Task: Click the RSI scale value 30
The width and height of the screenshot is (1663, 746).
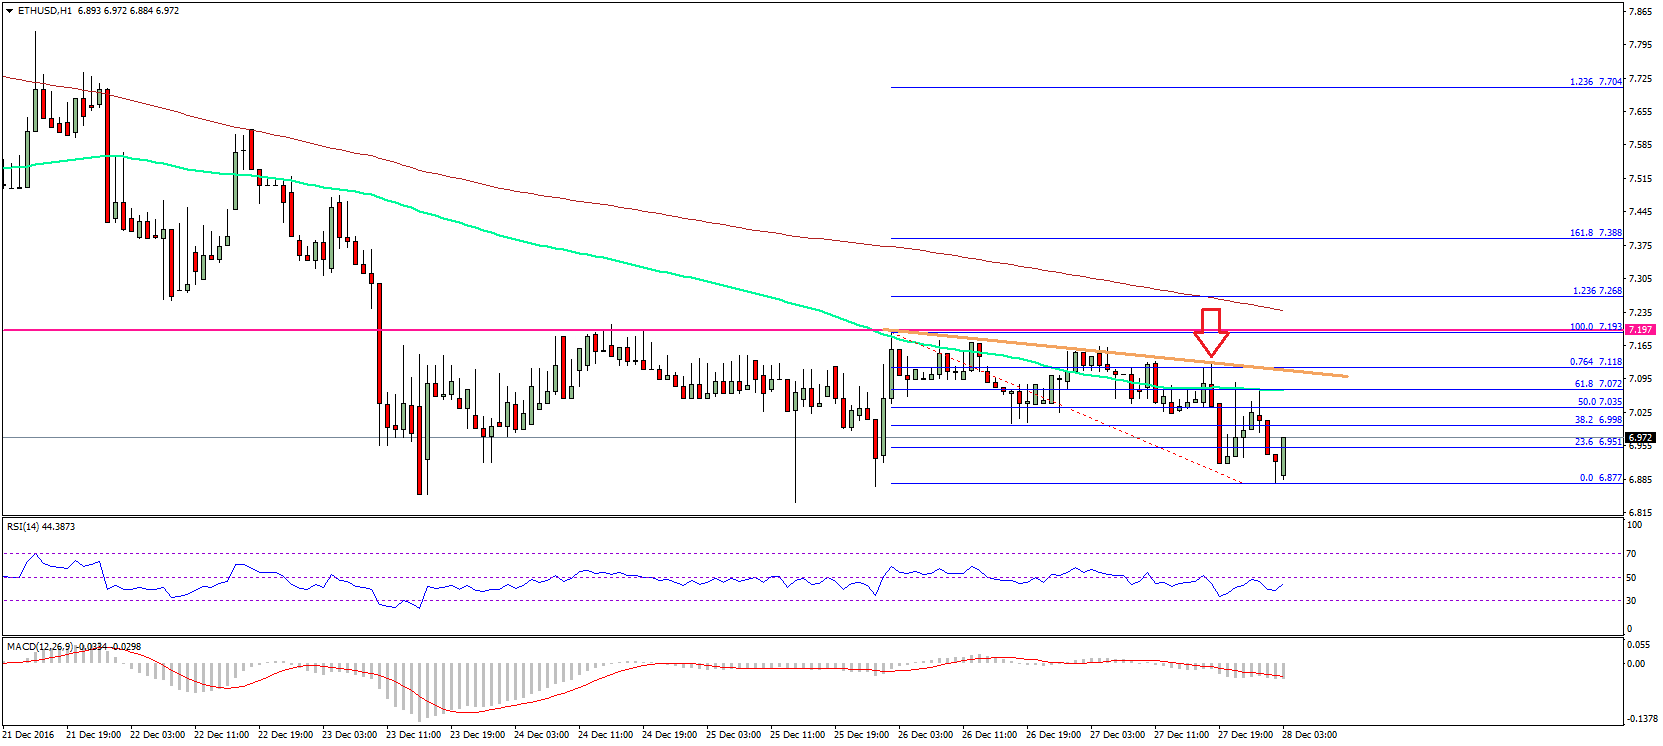Action: [1631, 601]
